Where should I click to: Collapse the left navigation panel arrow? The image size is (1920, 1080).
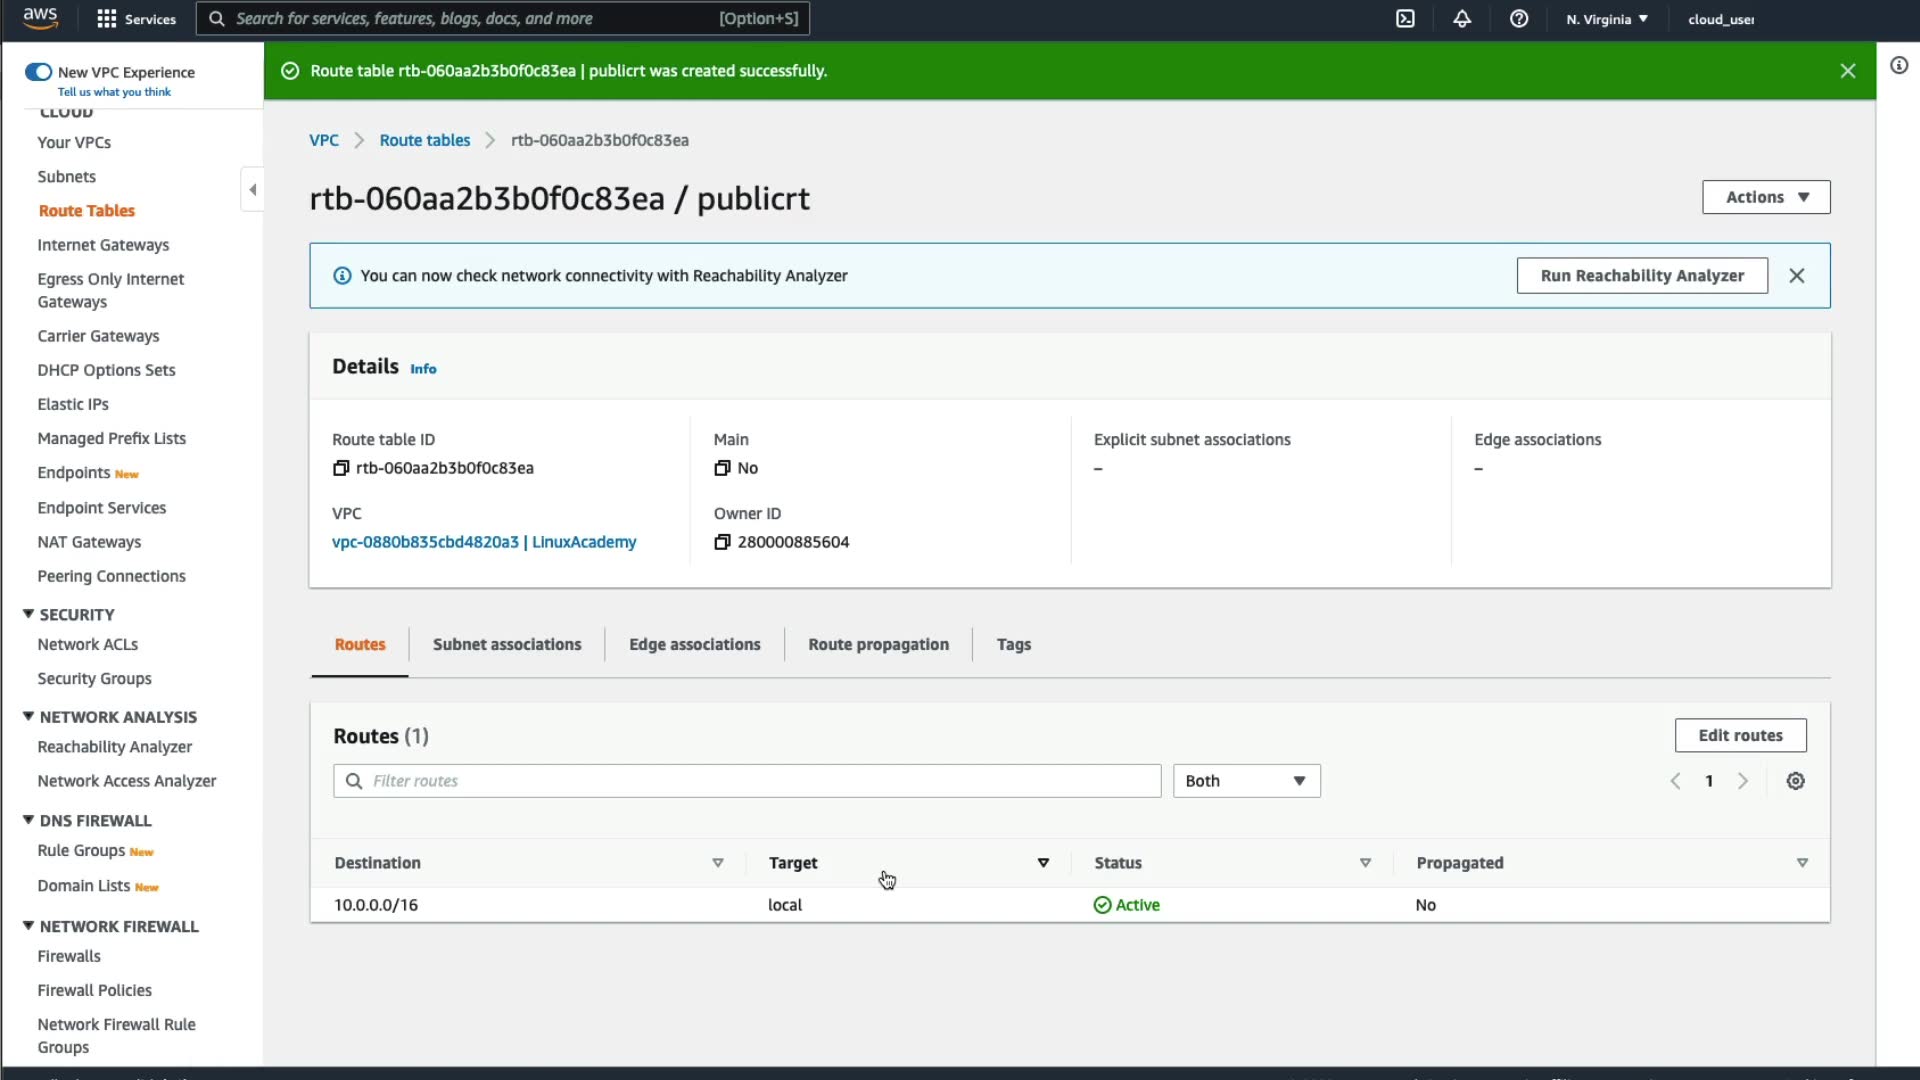(252, 189)
